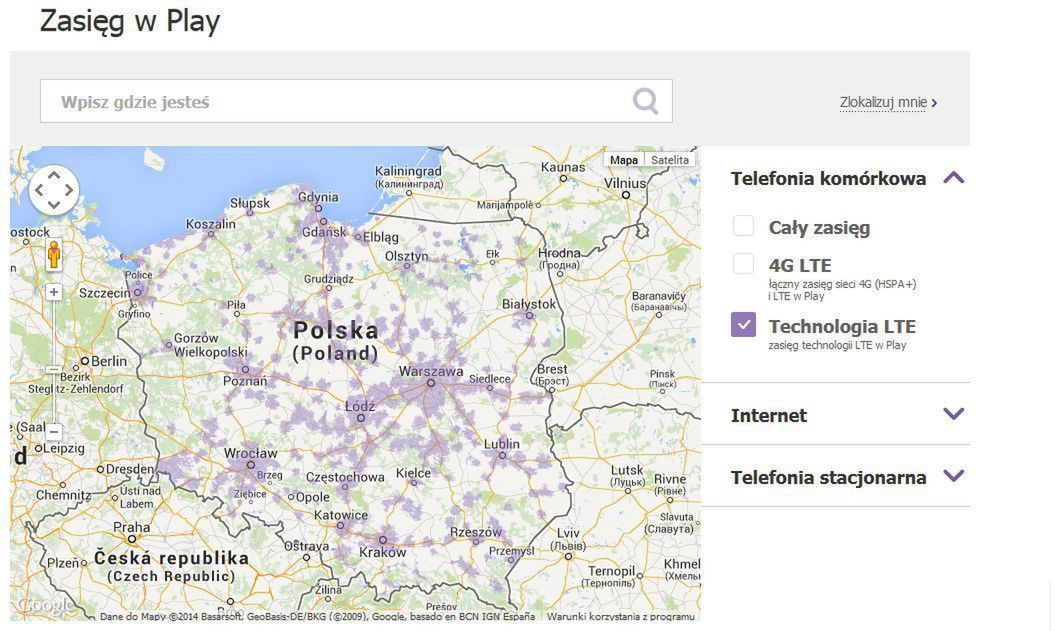Pan the map right with the arrow control
The image size is (1060, 631).
pos(68,190)
